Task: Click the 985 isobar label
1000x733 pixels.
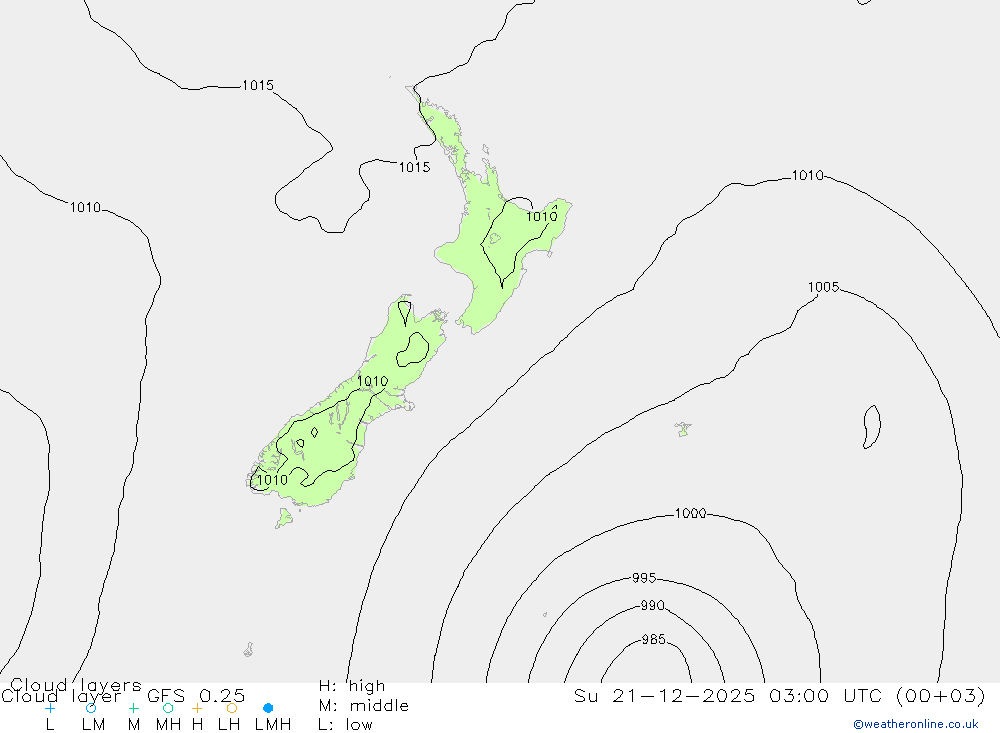Action: (x=653, y=639)
